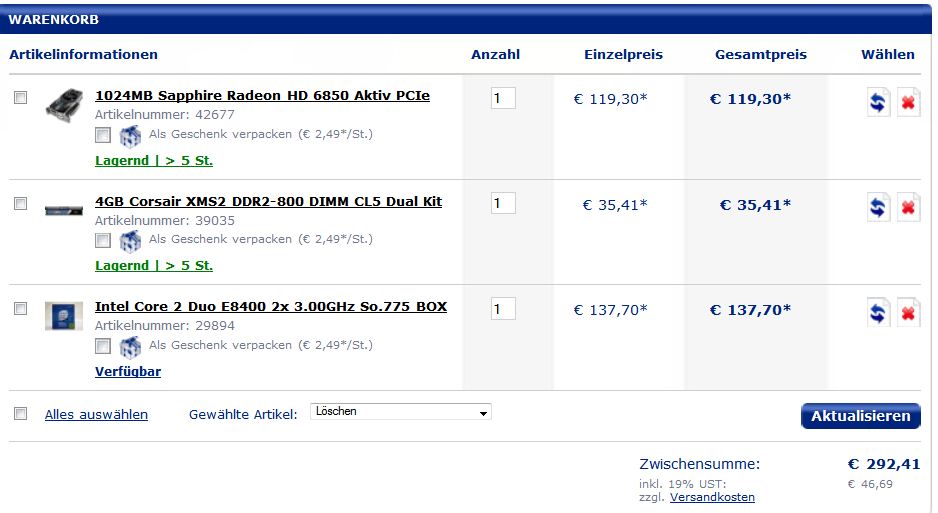Screen dimensions: 938x513
Task: Delete Sapphire Radeon HD 6850 with red X
Action: 907,102
